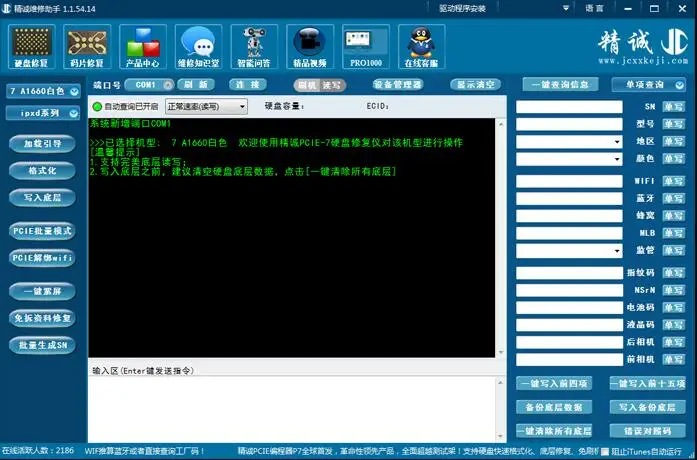Click the 一键查询信息 button
This screenshot has height=460, width=697.
pos(560,84)
